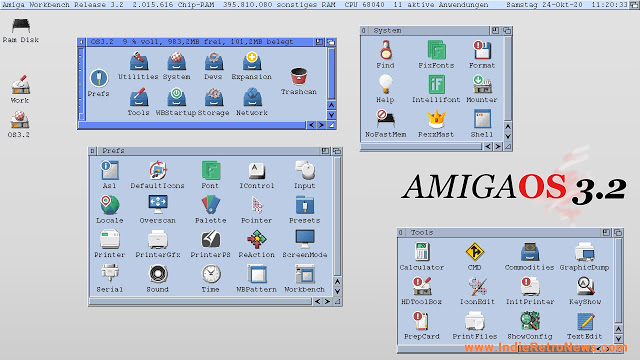This screenshot has width=640, height=360.
Task: Click the Prefs window scroll down arrow
Action: [x=337, y=291]
